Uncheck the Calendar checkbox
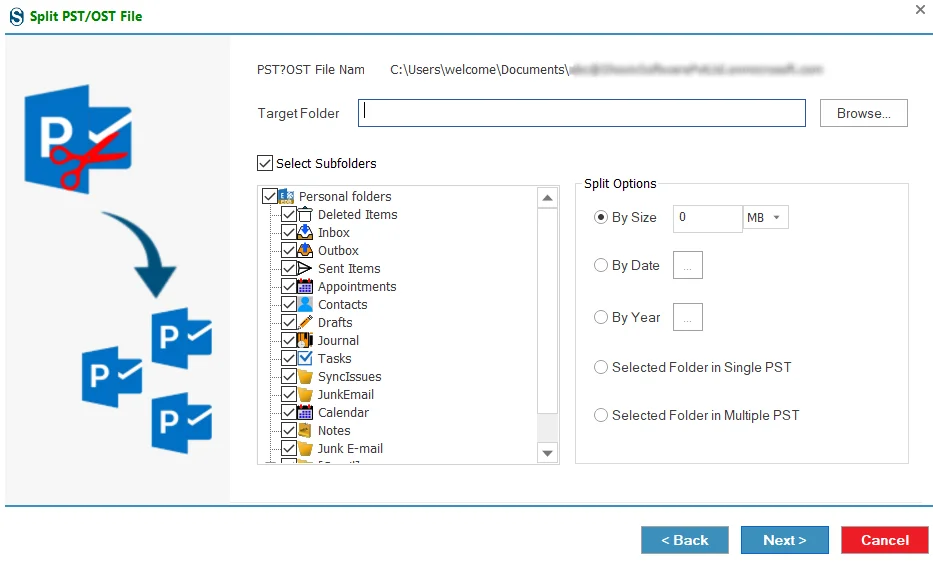The width and height of the screenshot is (933, 563). (x=289, y=412)
